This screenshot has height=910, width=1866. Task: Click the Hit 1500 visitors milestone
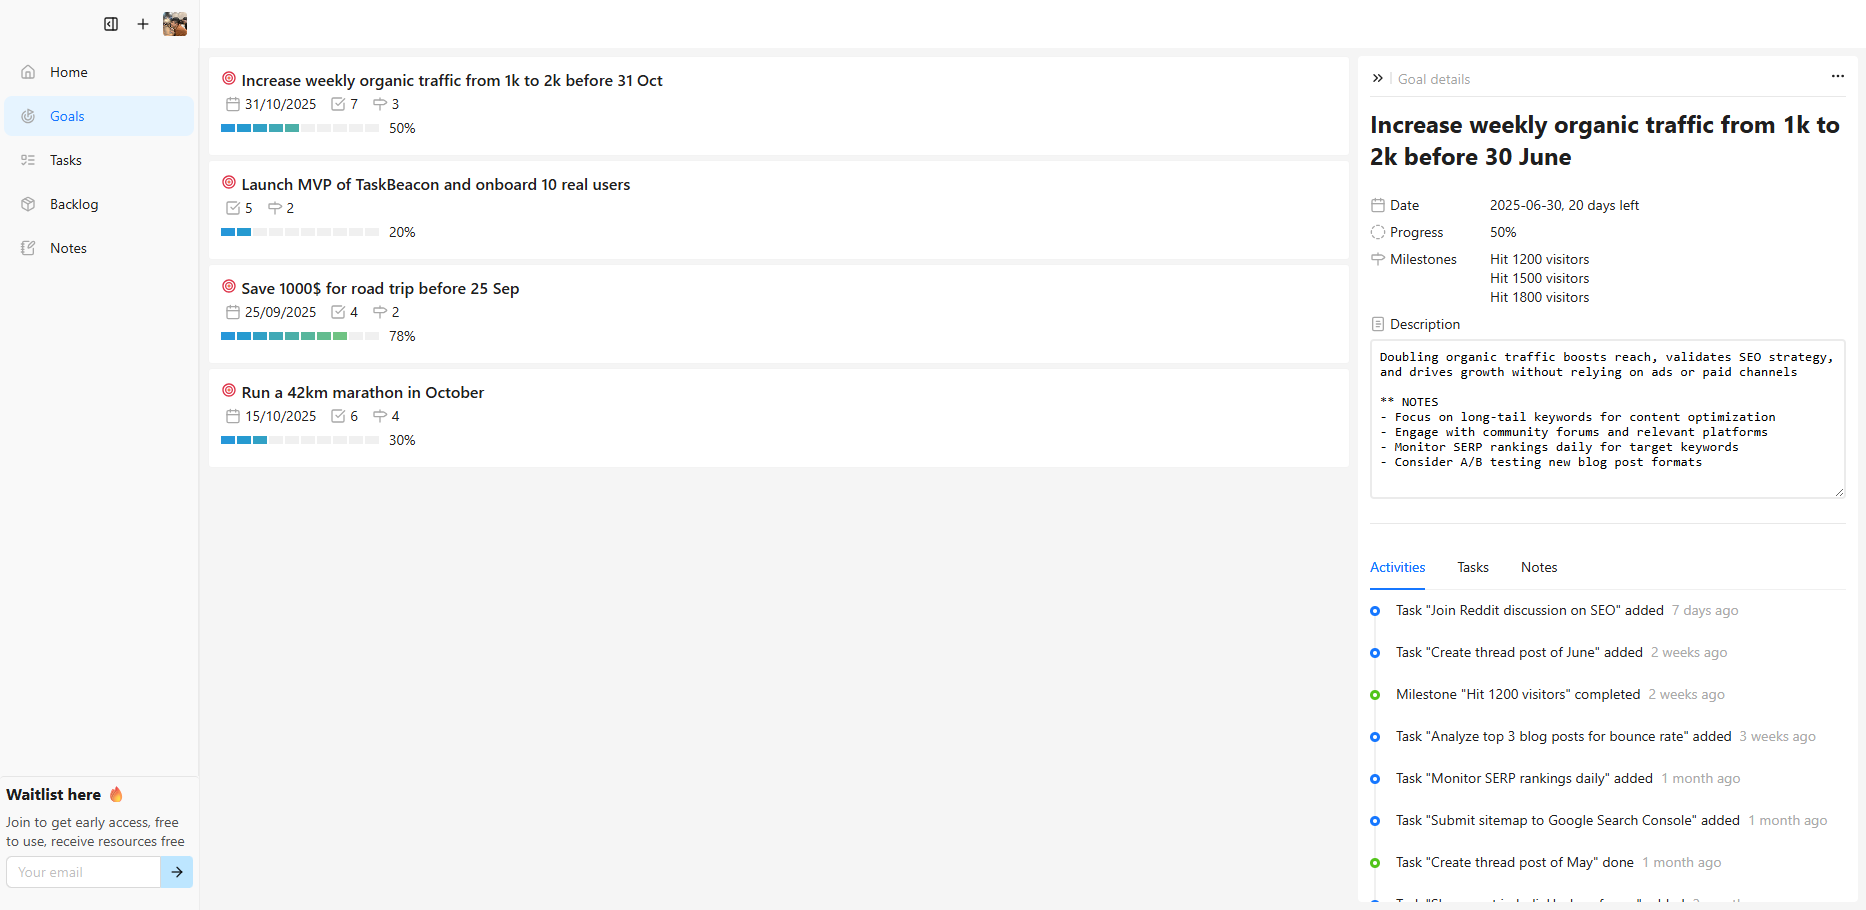click(1539, 278)
